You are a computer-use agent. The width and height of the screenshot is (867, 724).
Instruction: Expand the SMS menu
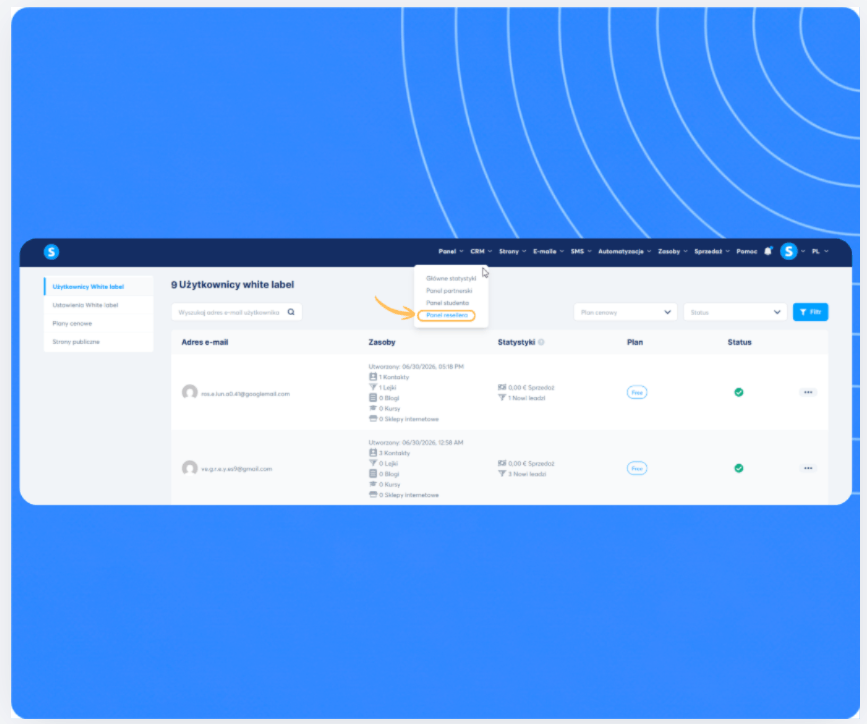click(581, 251)
